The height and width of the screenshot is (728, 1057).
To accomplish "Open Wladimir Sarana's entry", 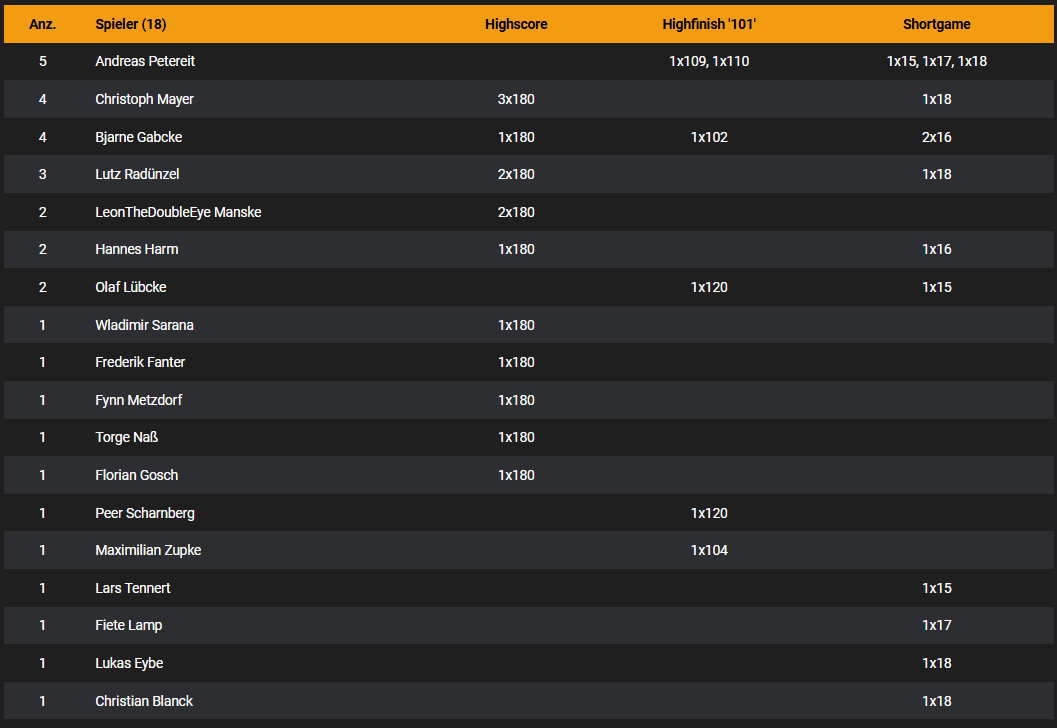I will point(144,325).
